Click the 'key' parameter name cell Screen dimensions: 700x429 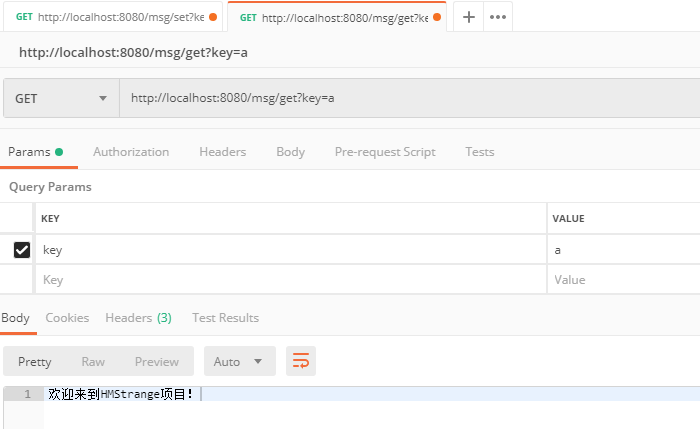click(x=291, y=250)
